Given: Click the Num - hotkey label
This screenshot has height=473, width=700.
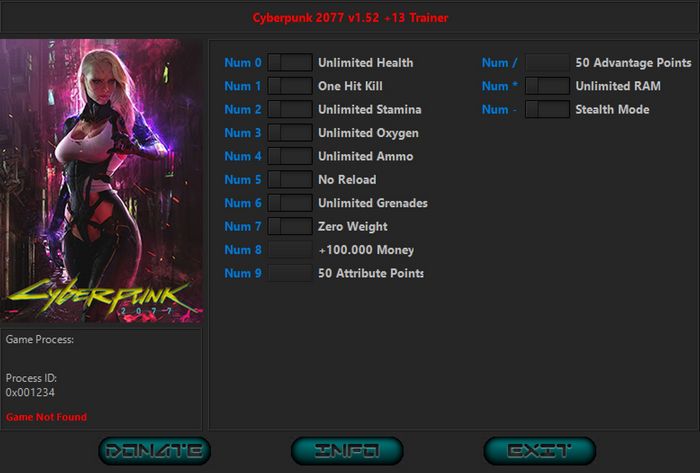Looking at the screenshot, I should coord(499,109).
